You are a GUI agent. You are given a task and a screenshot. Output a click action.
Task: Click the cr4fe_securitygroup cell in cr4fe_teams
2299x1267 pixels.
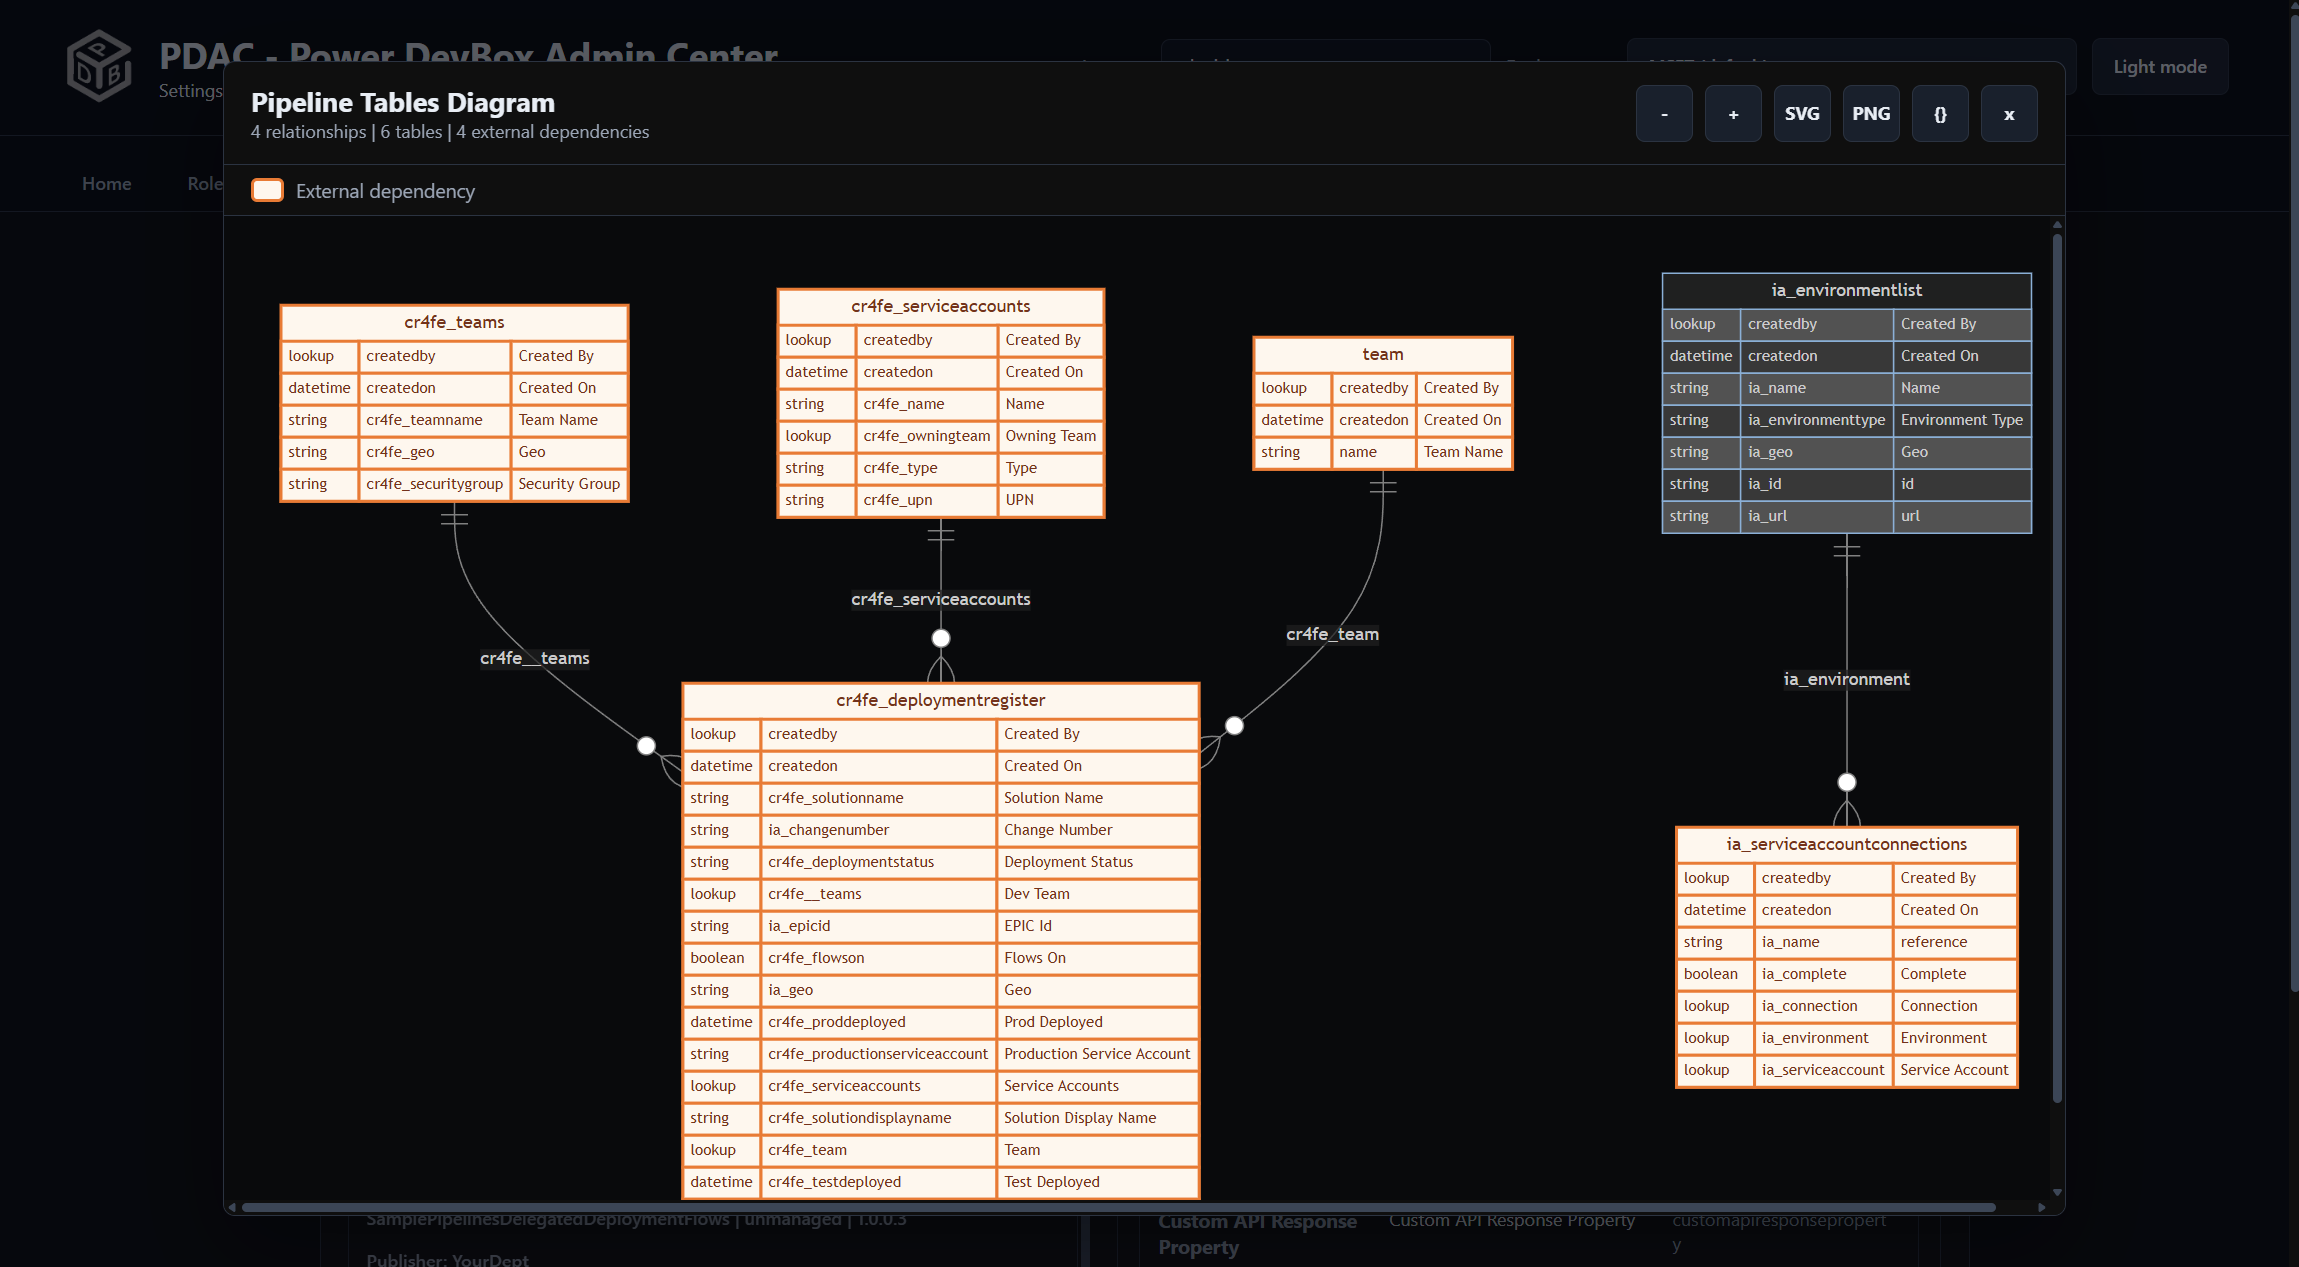(x=434, y=484)
